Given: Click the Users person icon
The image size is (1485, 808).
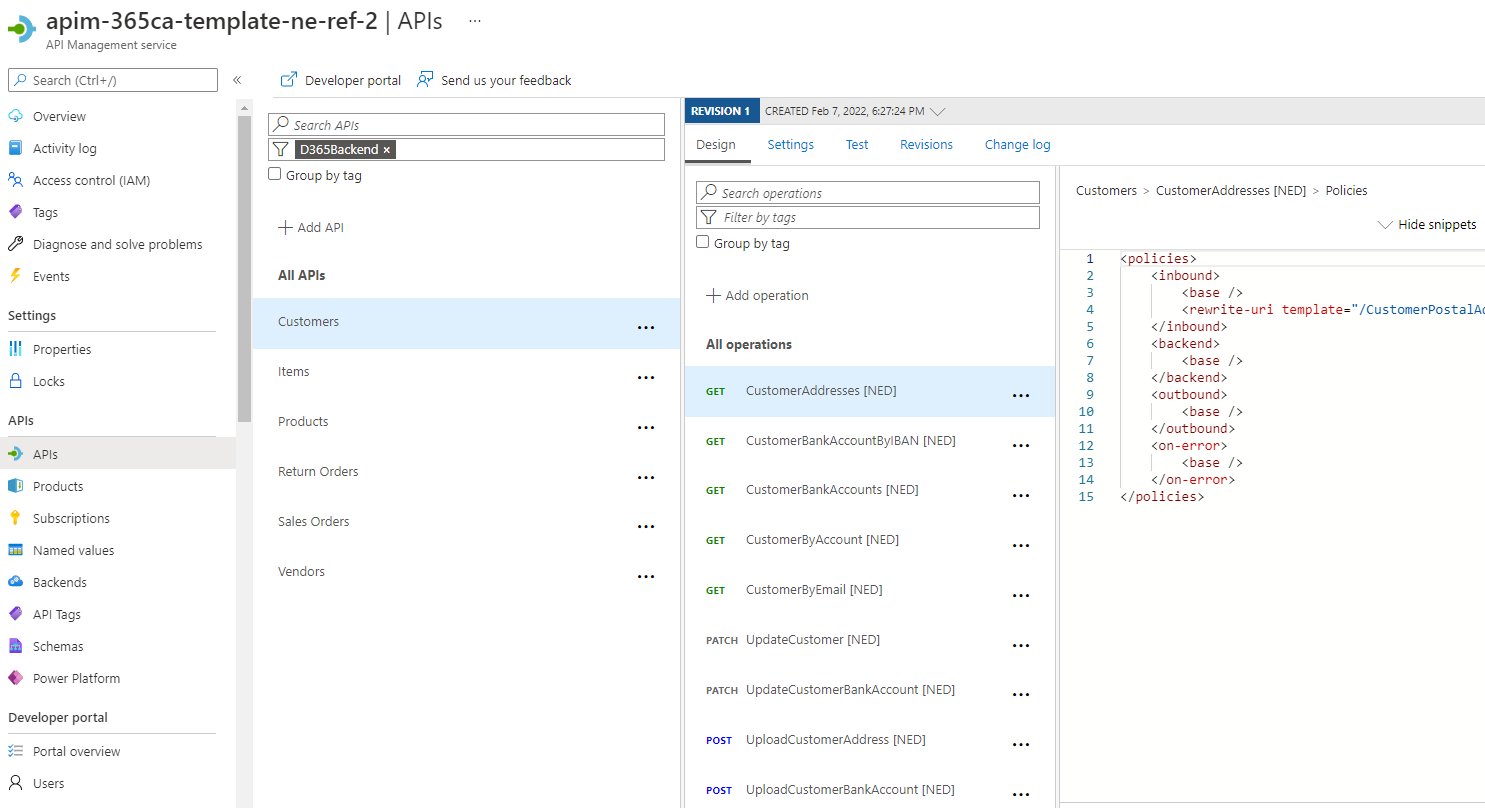Looking at the screenshot, I should tap(15, 783).
